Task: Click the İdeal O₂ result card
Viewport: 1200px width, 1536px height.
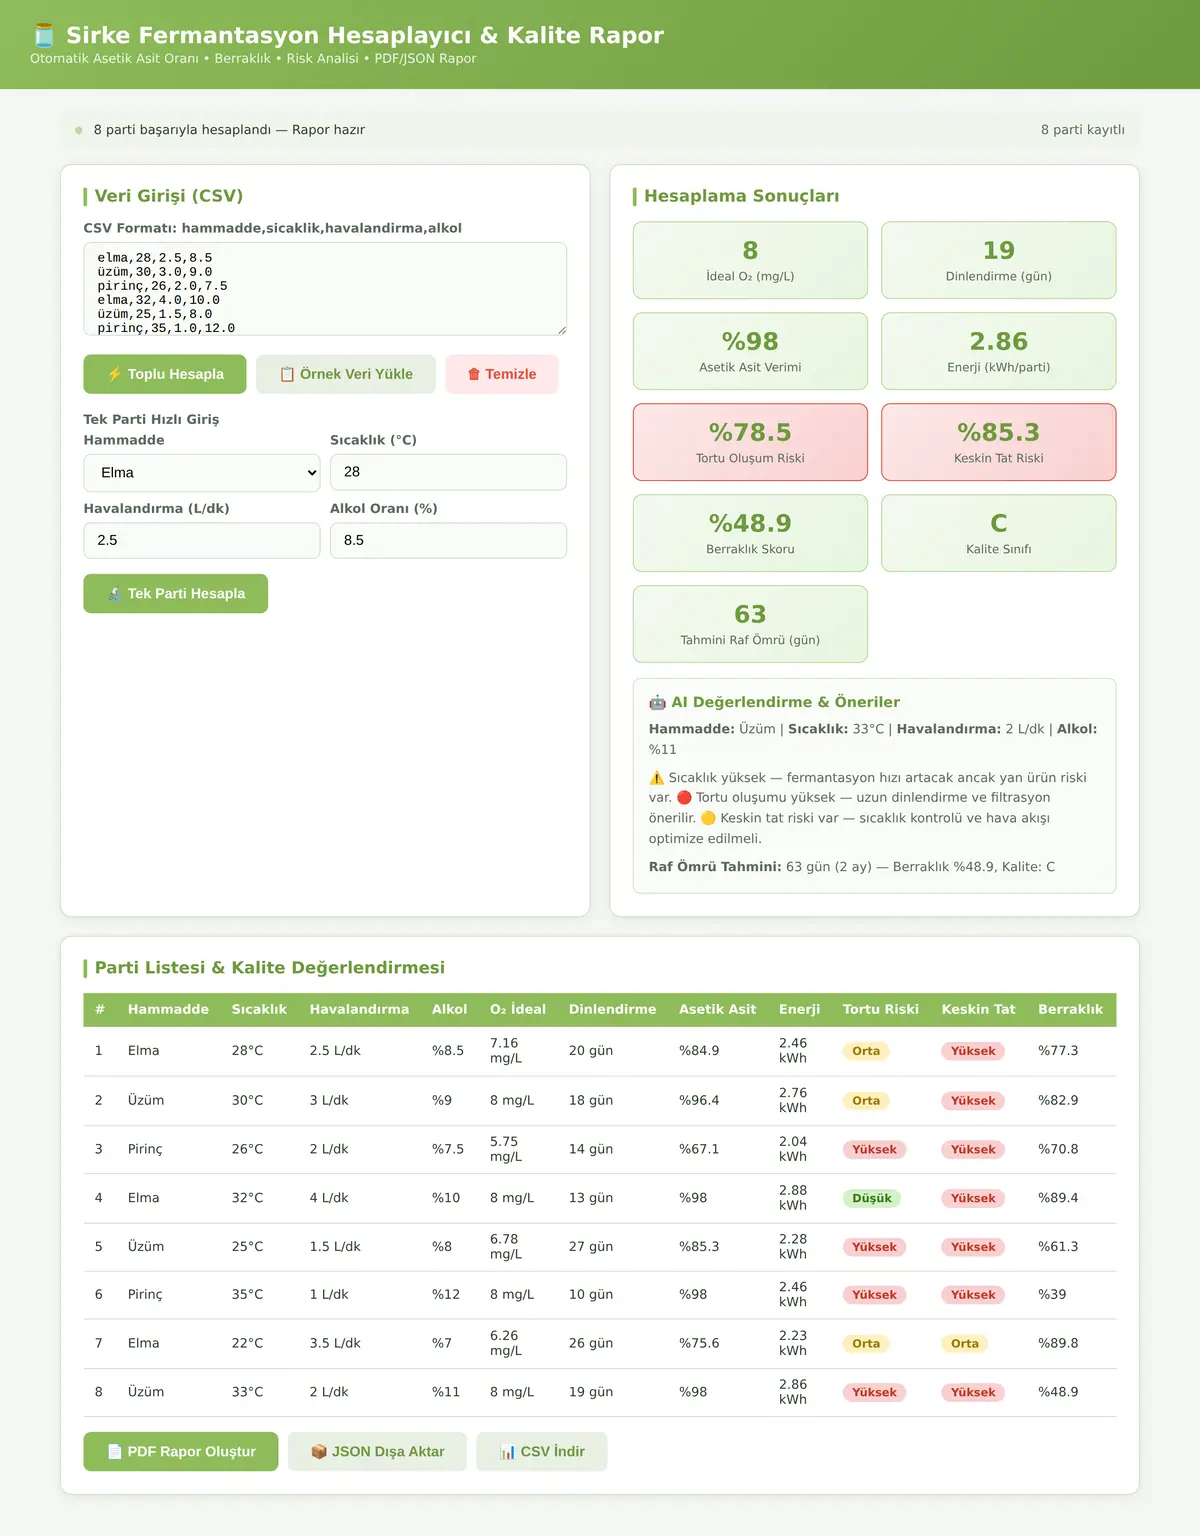Action: tap(750, 260)
